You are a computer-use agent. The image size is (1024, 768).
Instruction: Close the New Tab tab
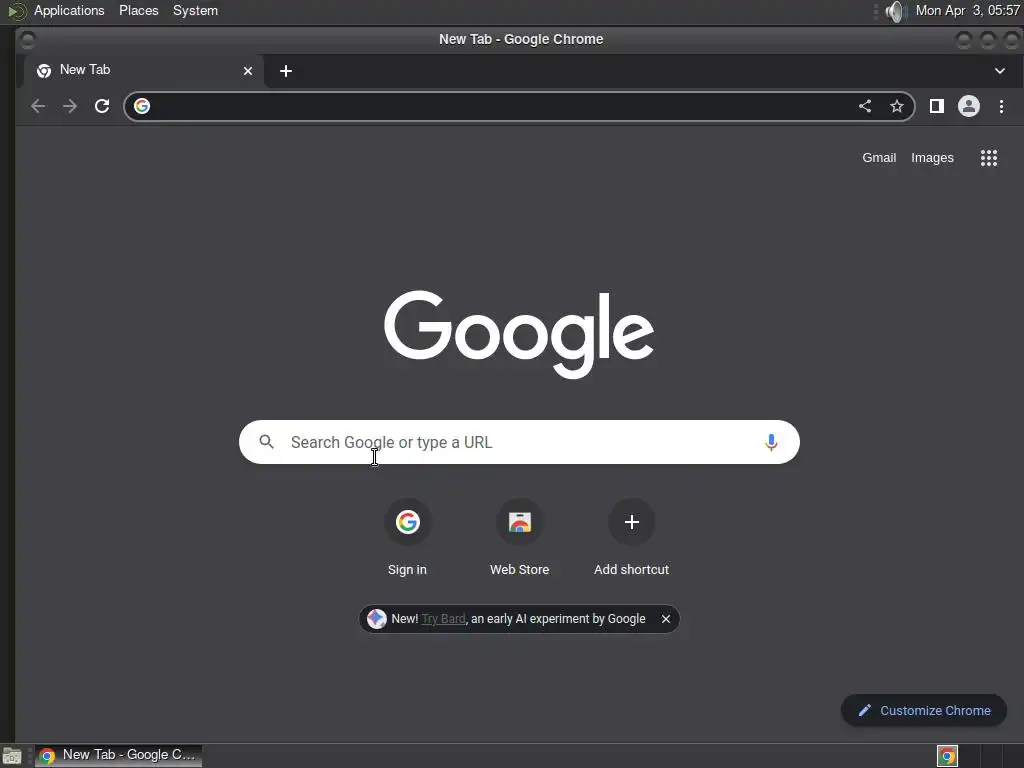pos(248,71)
